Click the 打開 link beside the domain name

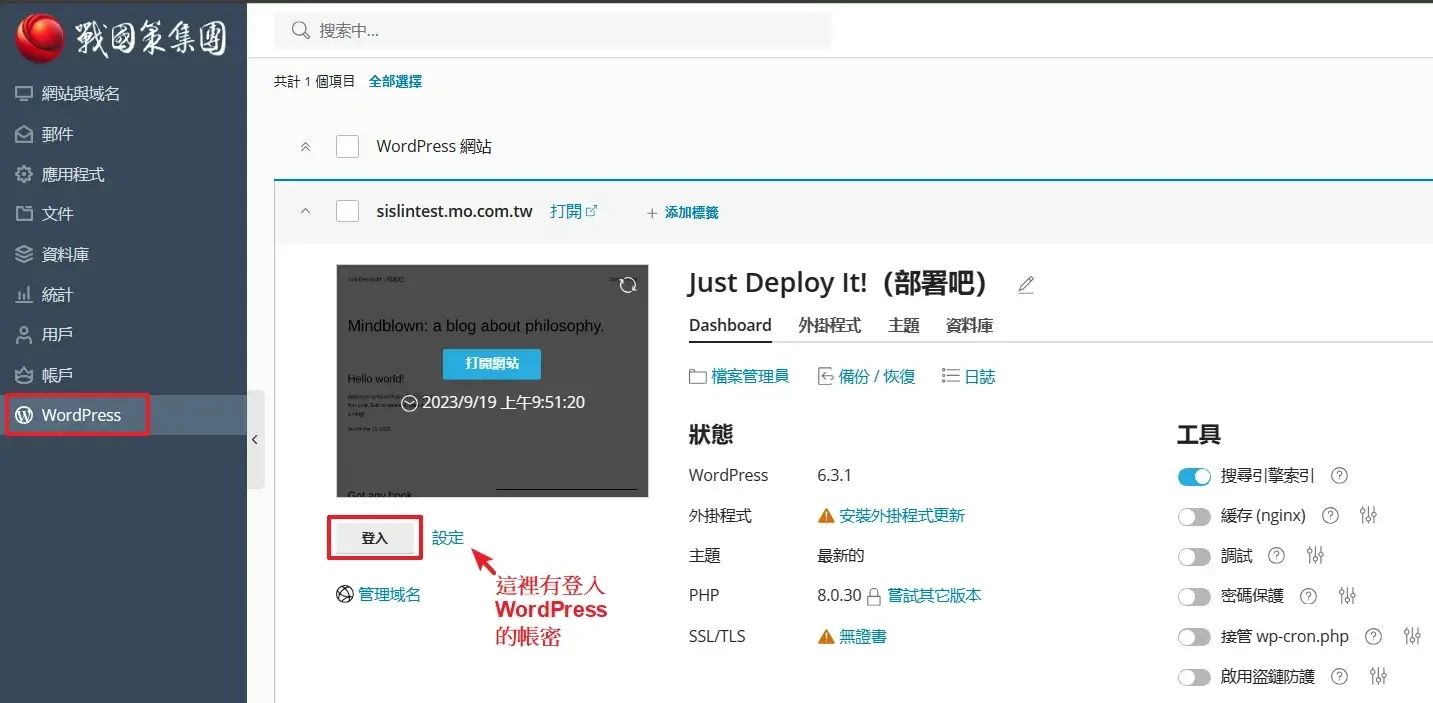(x=573, y=212)
